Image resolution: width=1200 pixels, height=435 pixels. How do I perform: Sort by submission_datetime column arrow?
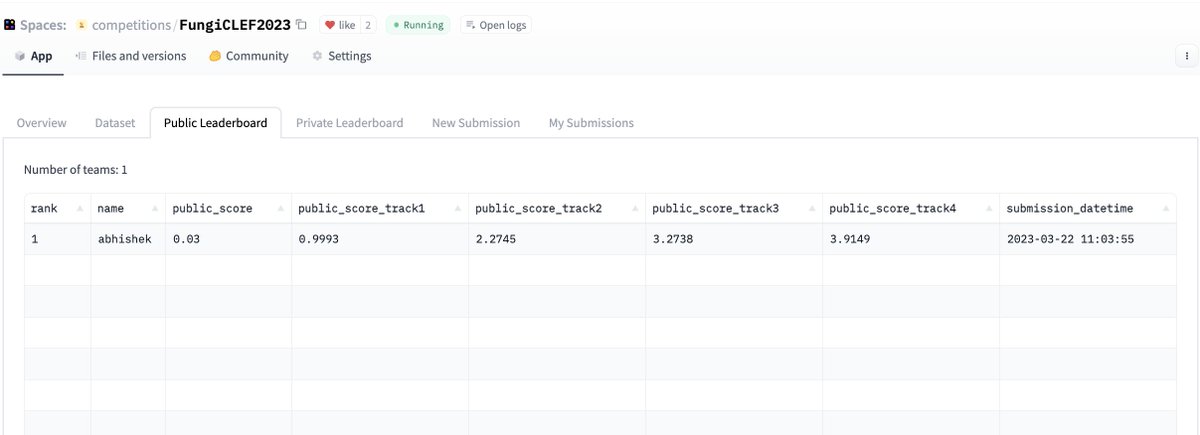tap(1165, 209)
